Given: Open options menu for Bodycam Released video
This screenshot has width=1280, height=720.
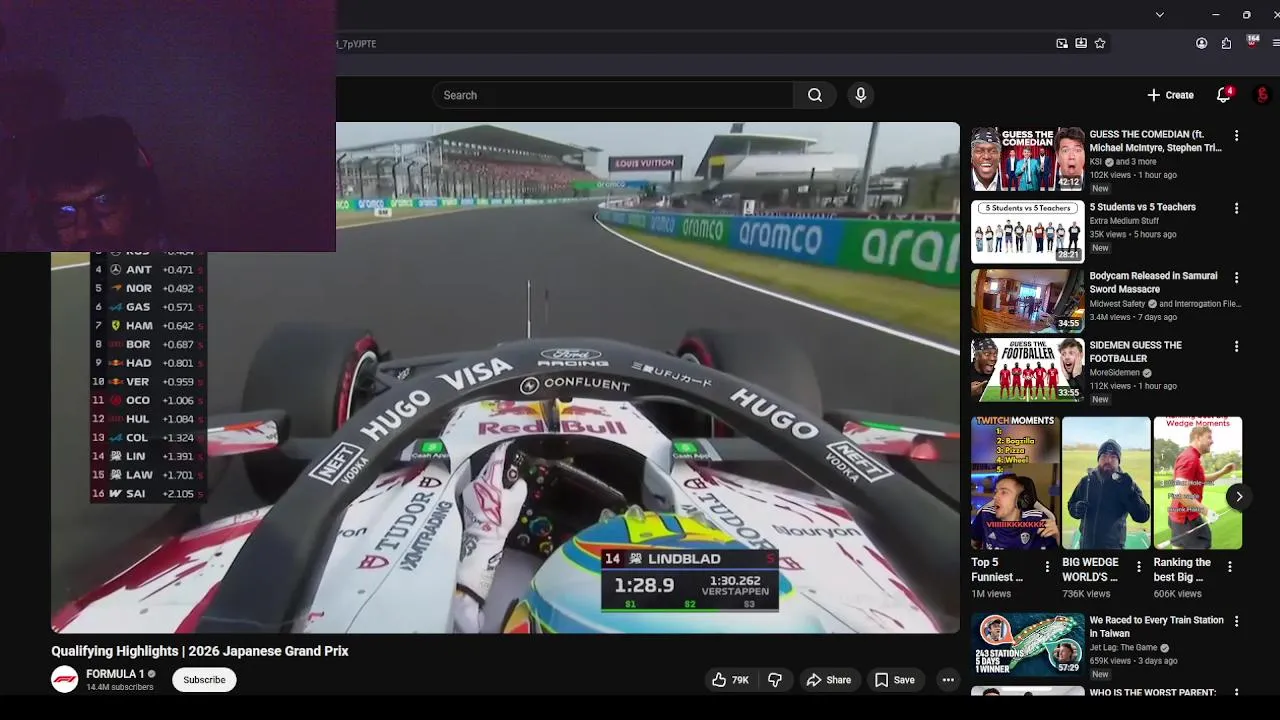Looking at the screenshot, I should 1236,277.
